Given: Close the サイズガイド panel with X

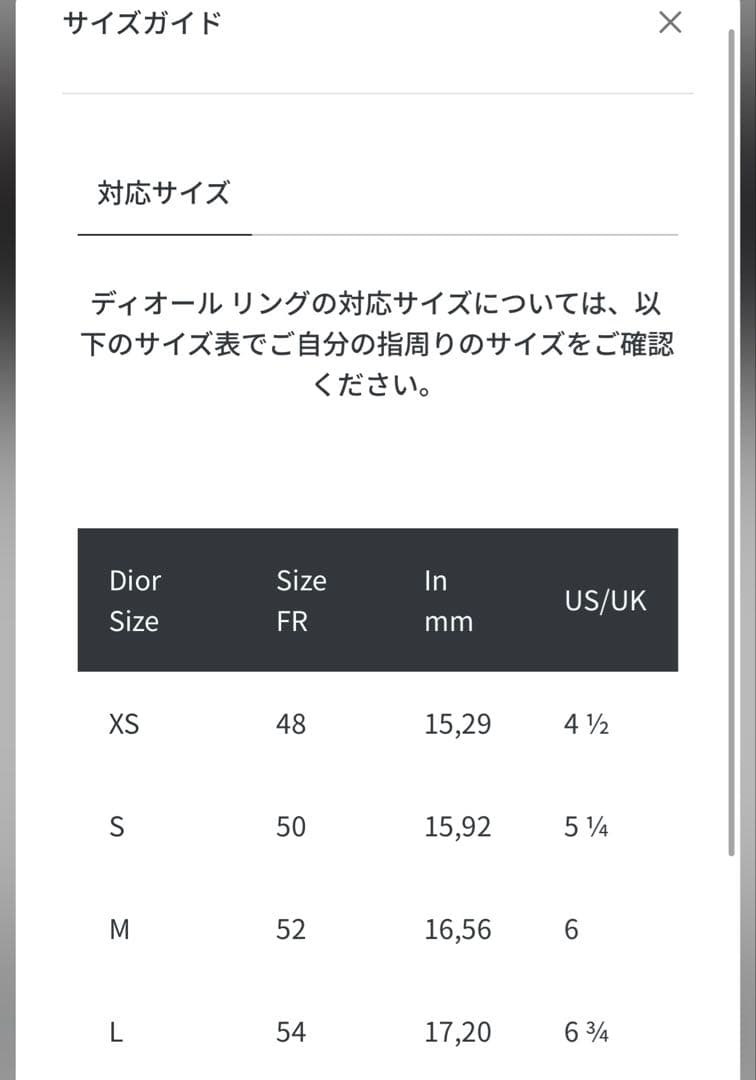Looking at the screenshot, I should pos(670,22).
